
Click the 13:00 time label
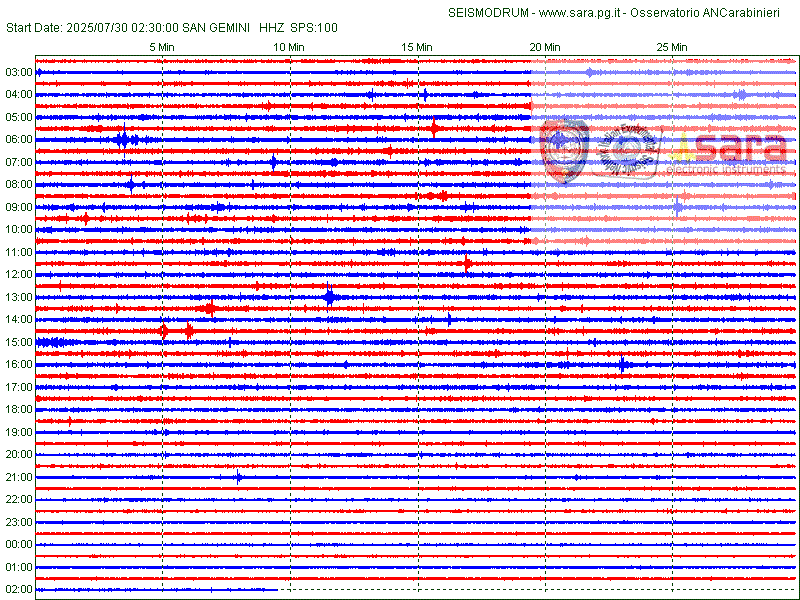click(19, 297)
